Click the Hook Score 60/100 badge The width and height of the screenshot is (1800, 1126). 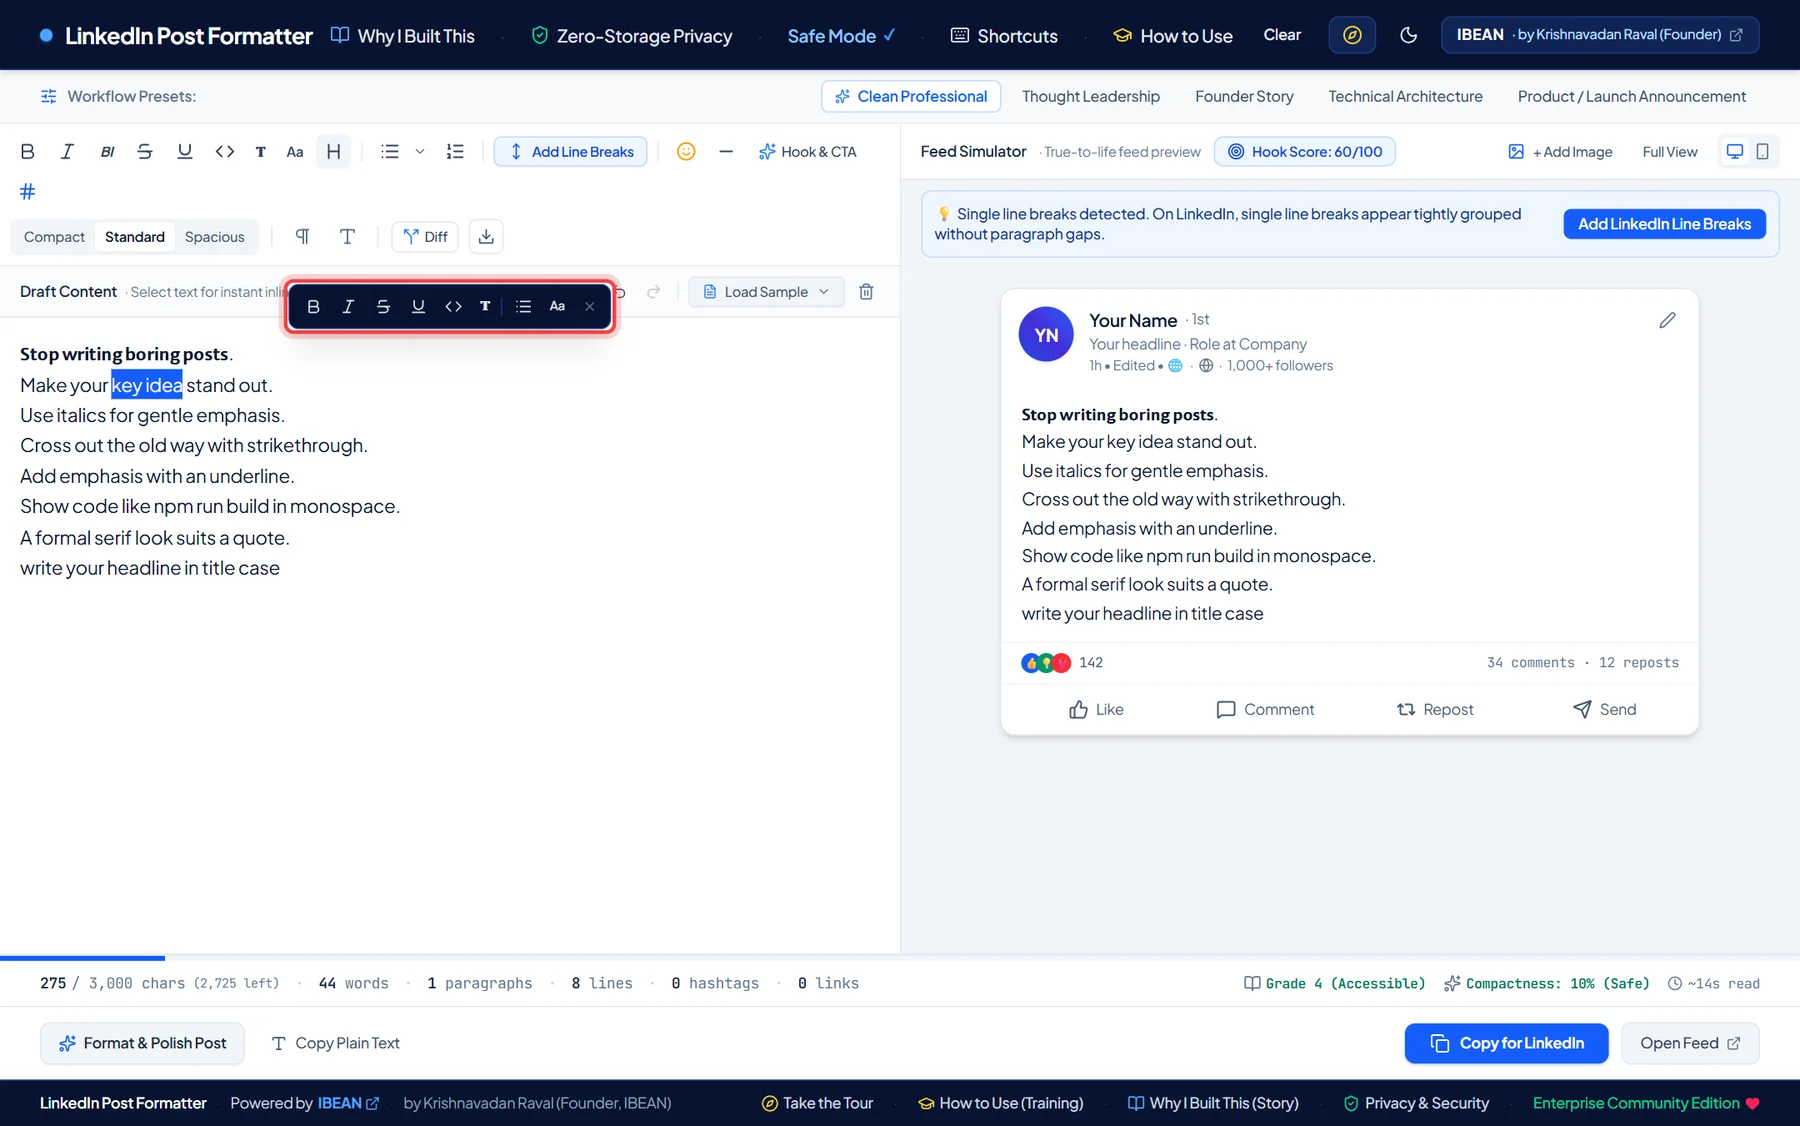[x=1305, y=152]
